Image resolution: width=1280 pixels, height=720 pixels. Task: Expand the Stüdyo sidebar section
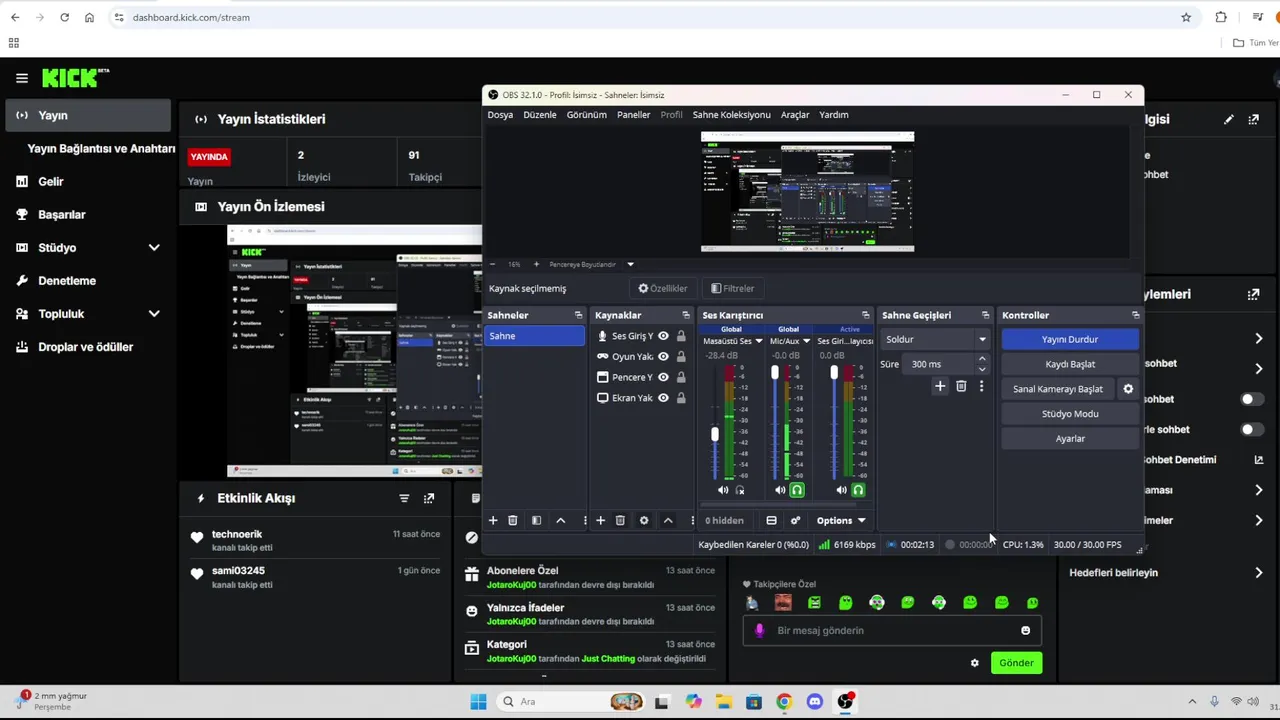click(x=154, y=247)
